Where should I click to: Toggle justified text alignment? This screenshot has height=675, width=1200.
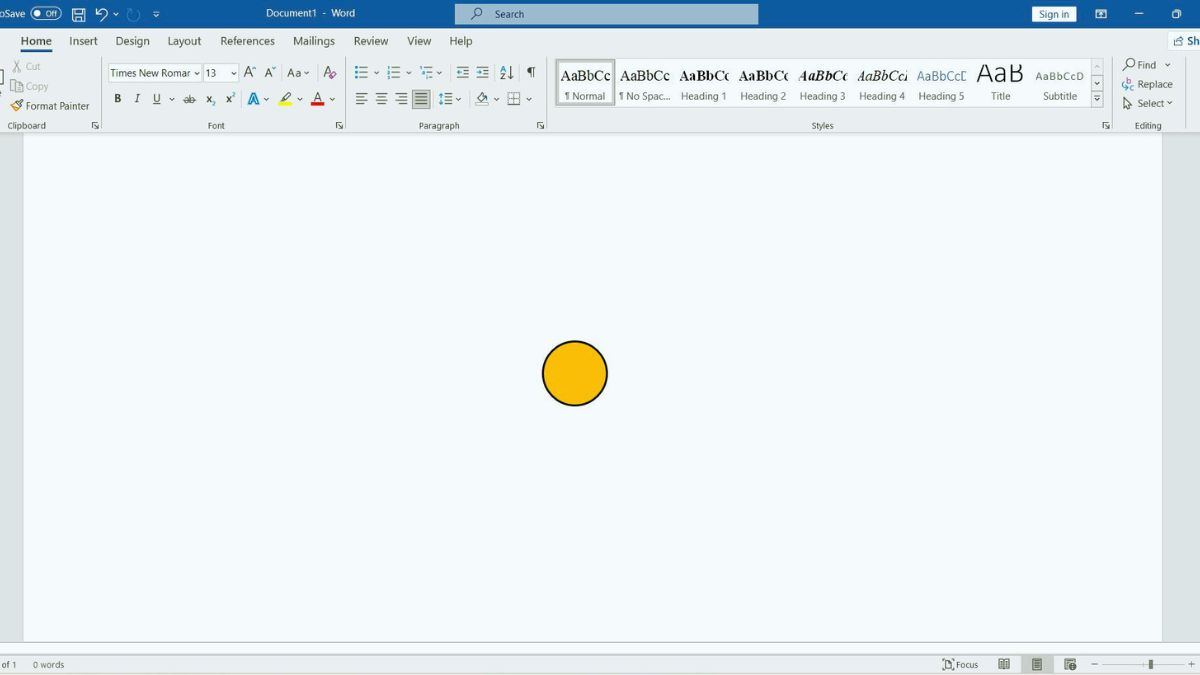tap(421, 99)
